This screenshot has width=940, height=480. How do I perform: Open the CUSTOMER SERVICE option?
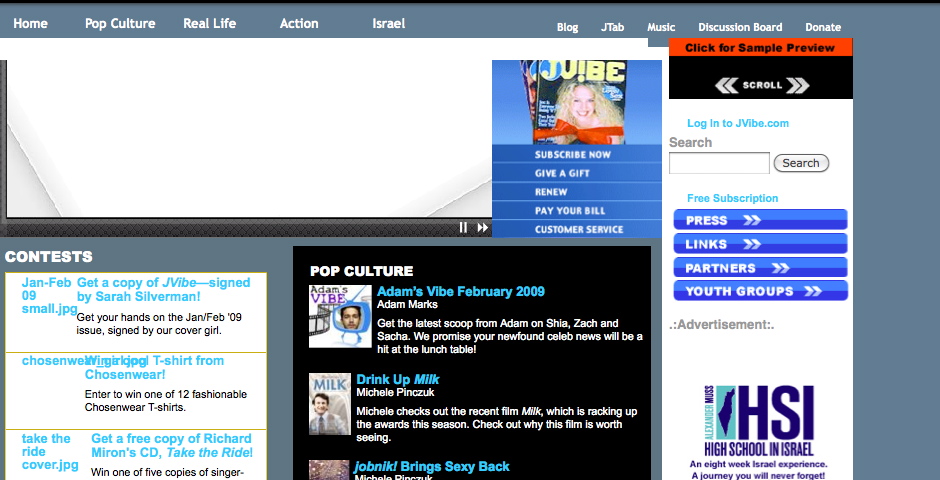point(579,230)
